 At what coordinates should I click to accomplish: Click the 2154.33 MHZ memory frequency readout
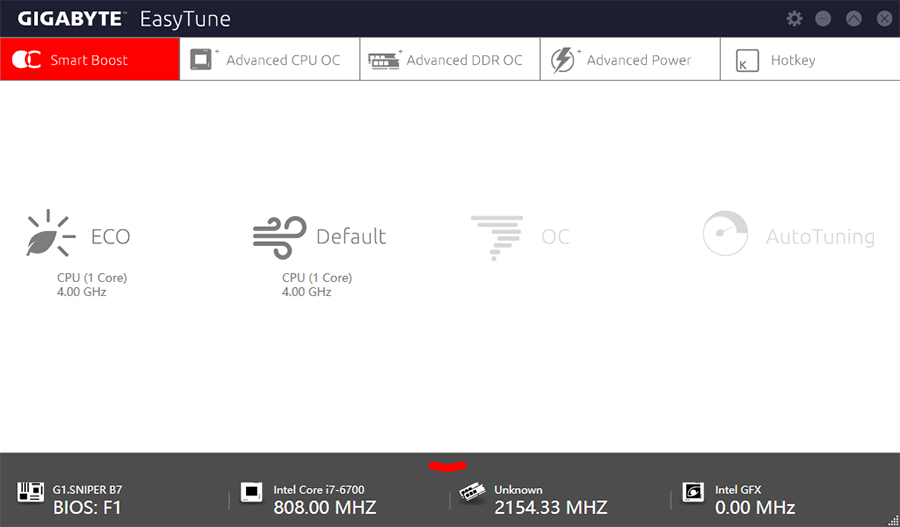(550, 507)
